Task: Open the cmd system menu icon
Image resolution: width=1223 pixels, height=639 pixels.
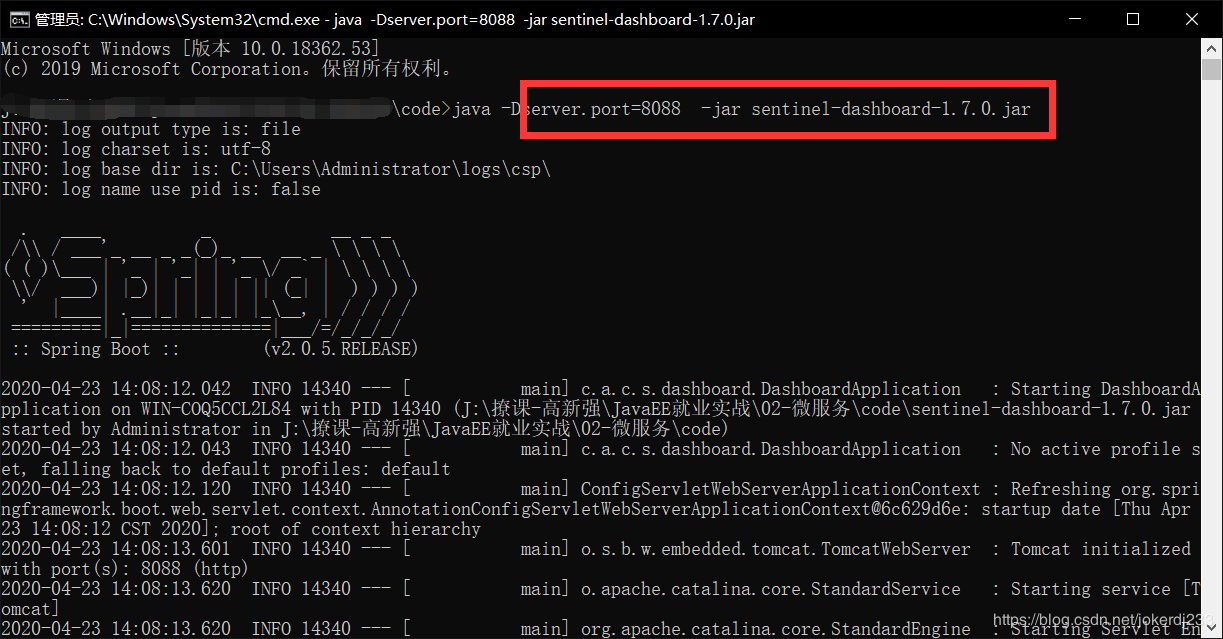Action: (x=17, y=19)
